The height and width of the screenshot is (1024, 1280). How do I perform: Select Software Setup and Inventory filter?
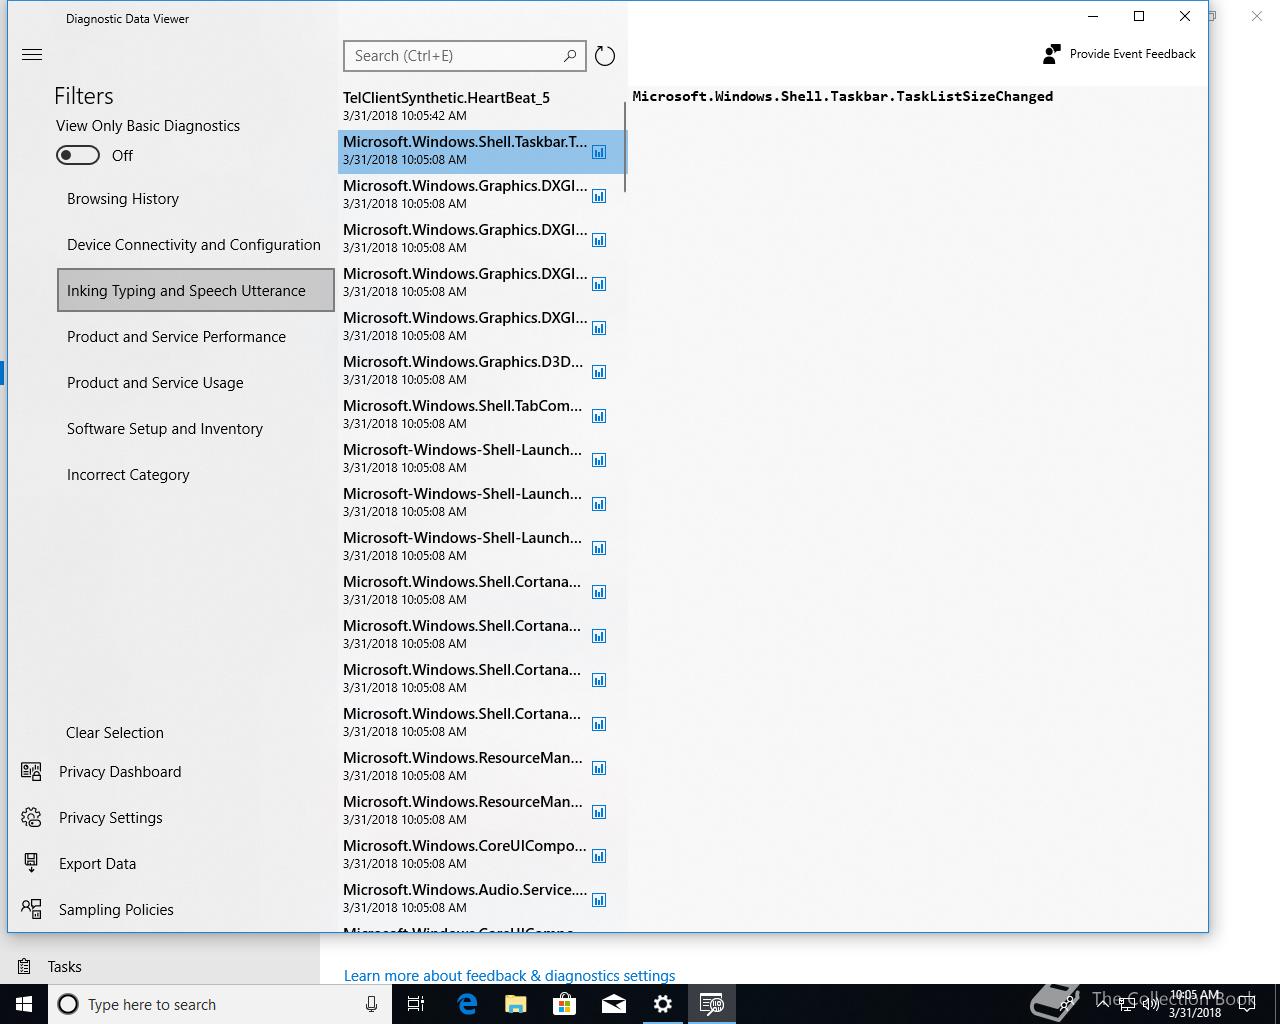tap(195, 429)
